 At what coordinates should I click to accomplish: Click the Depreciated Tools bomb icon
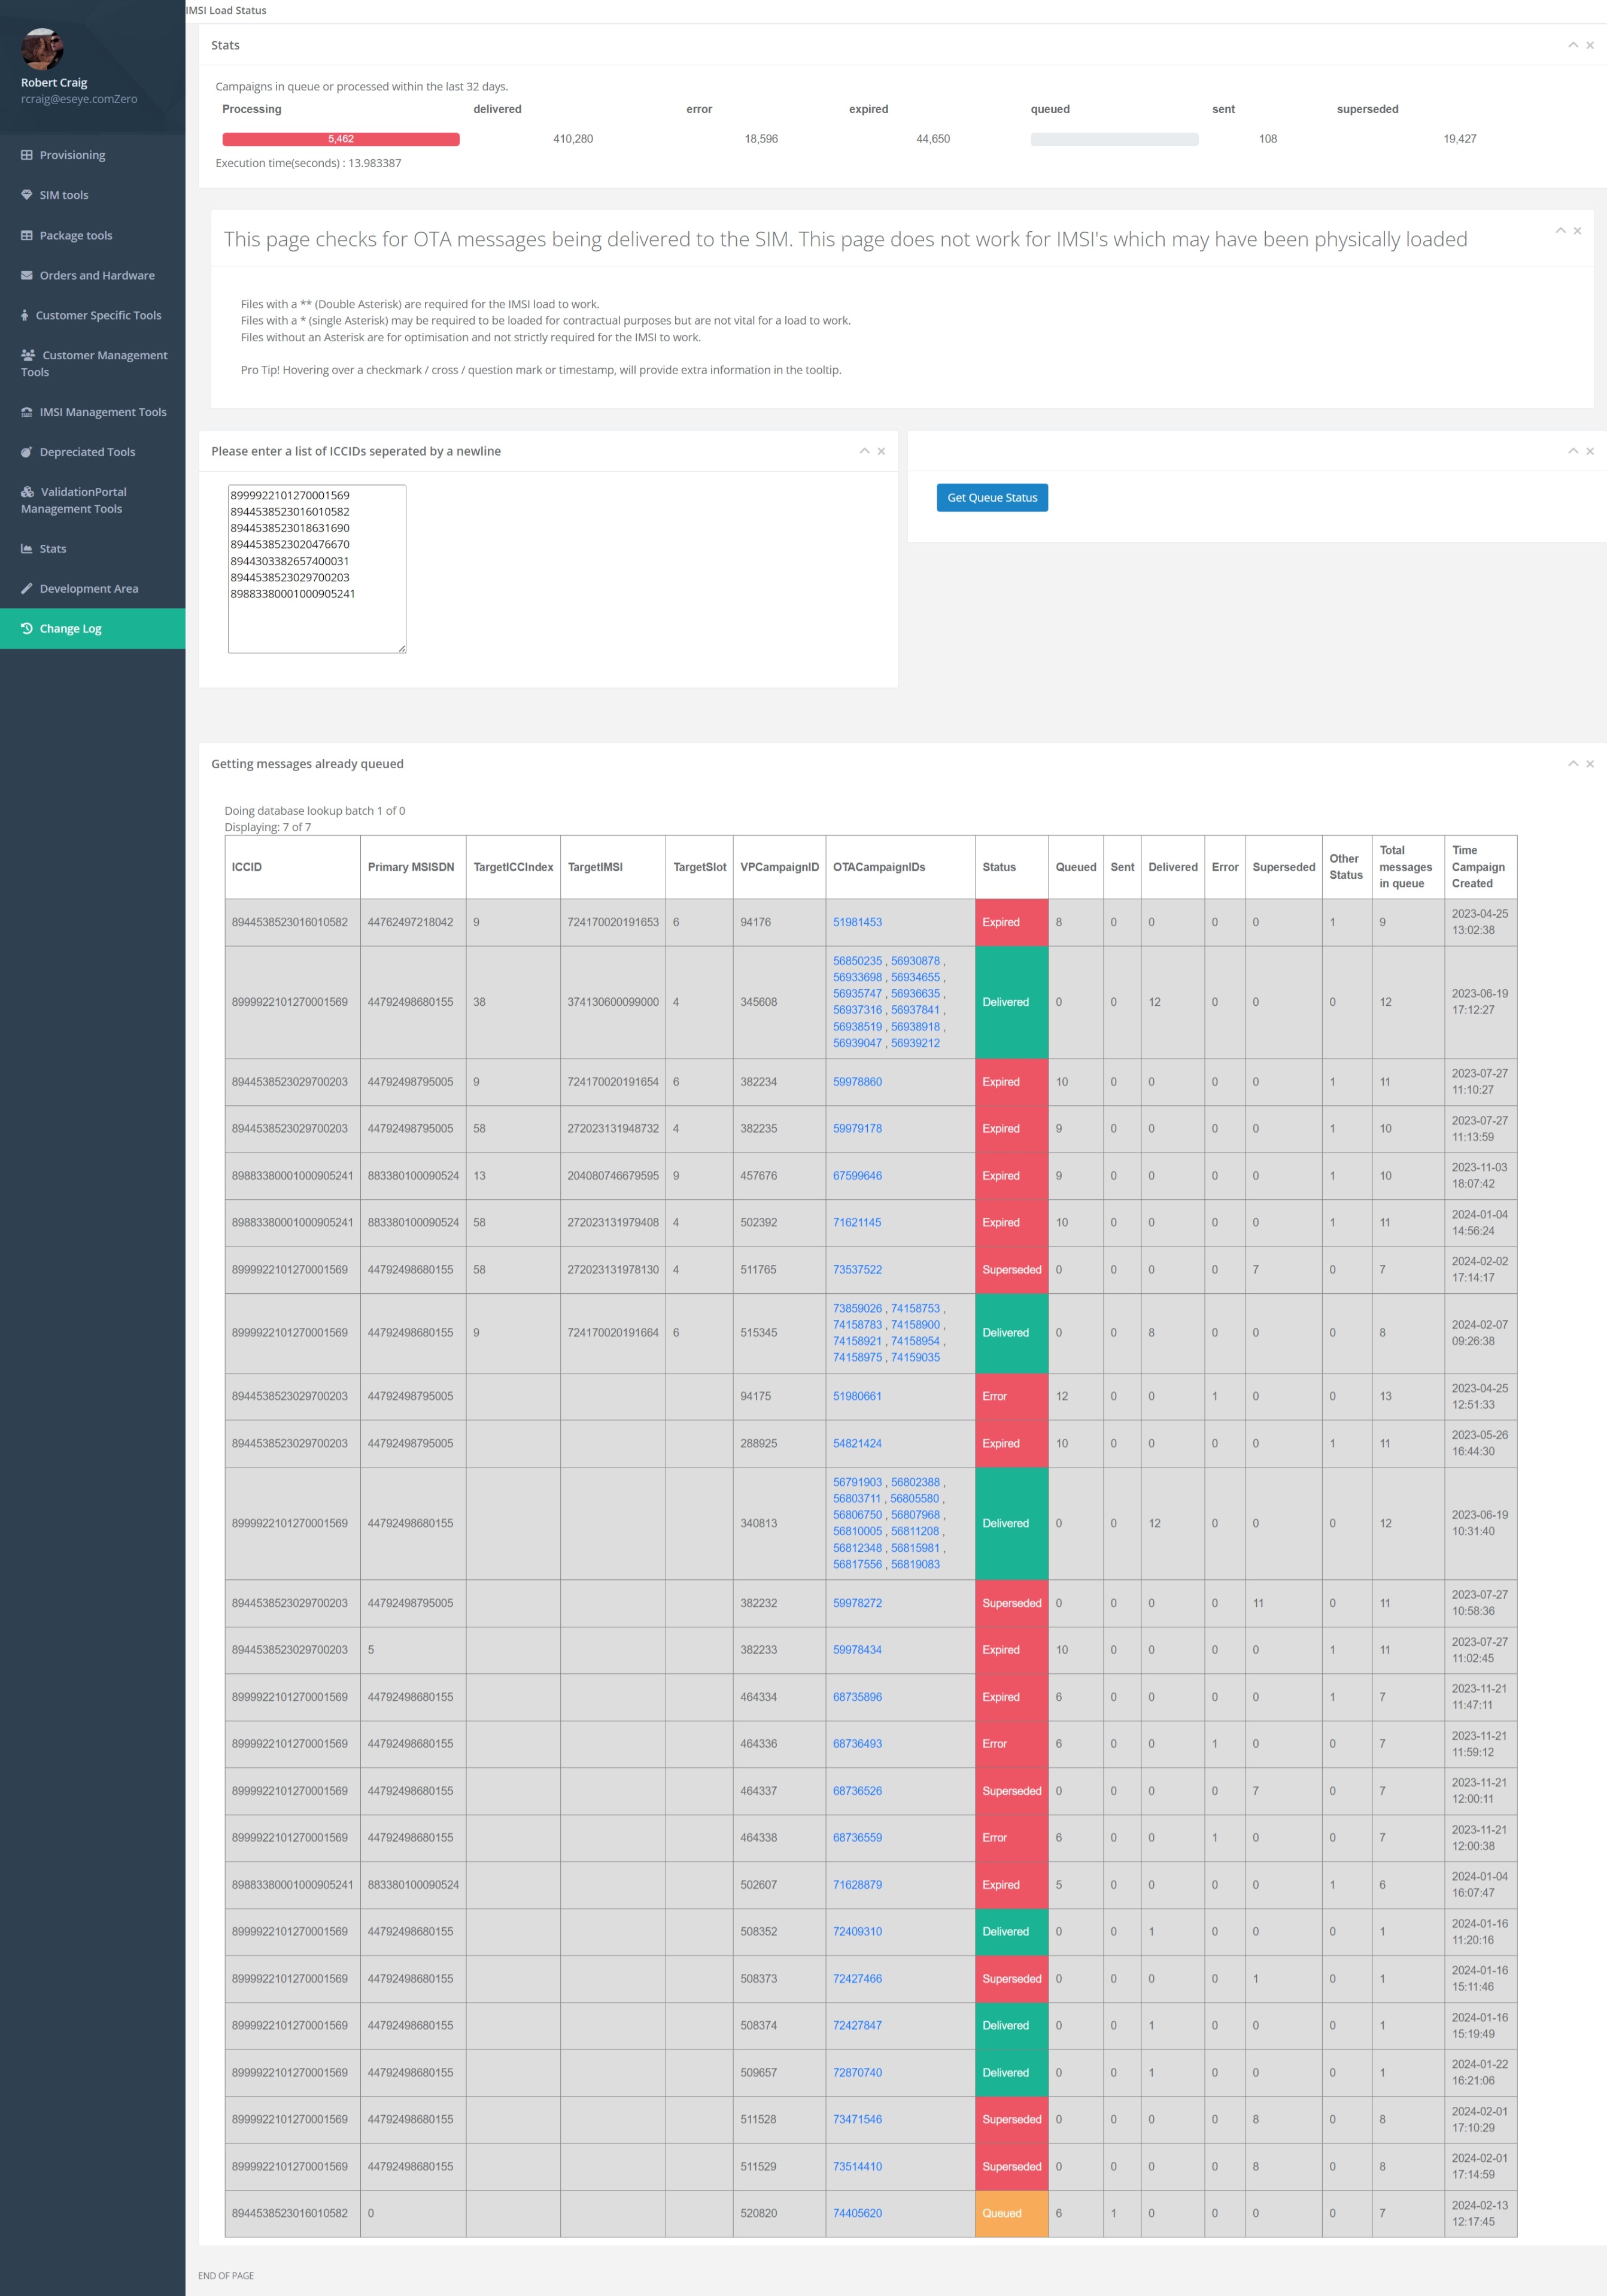[x=27, y=452]
